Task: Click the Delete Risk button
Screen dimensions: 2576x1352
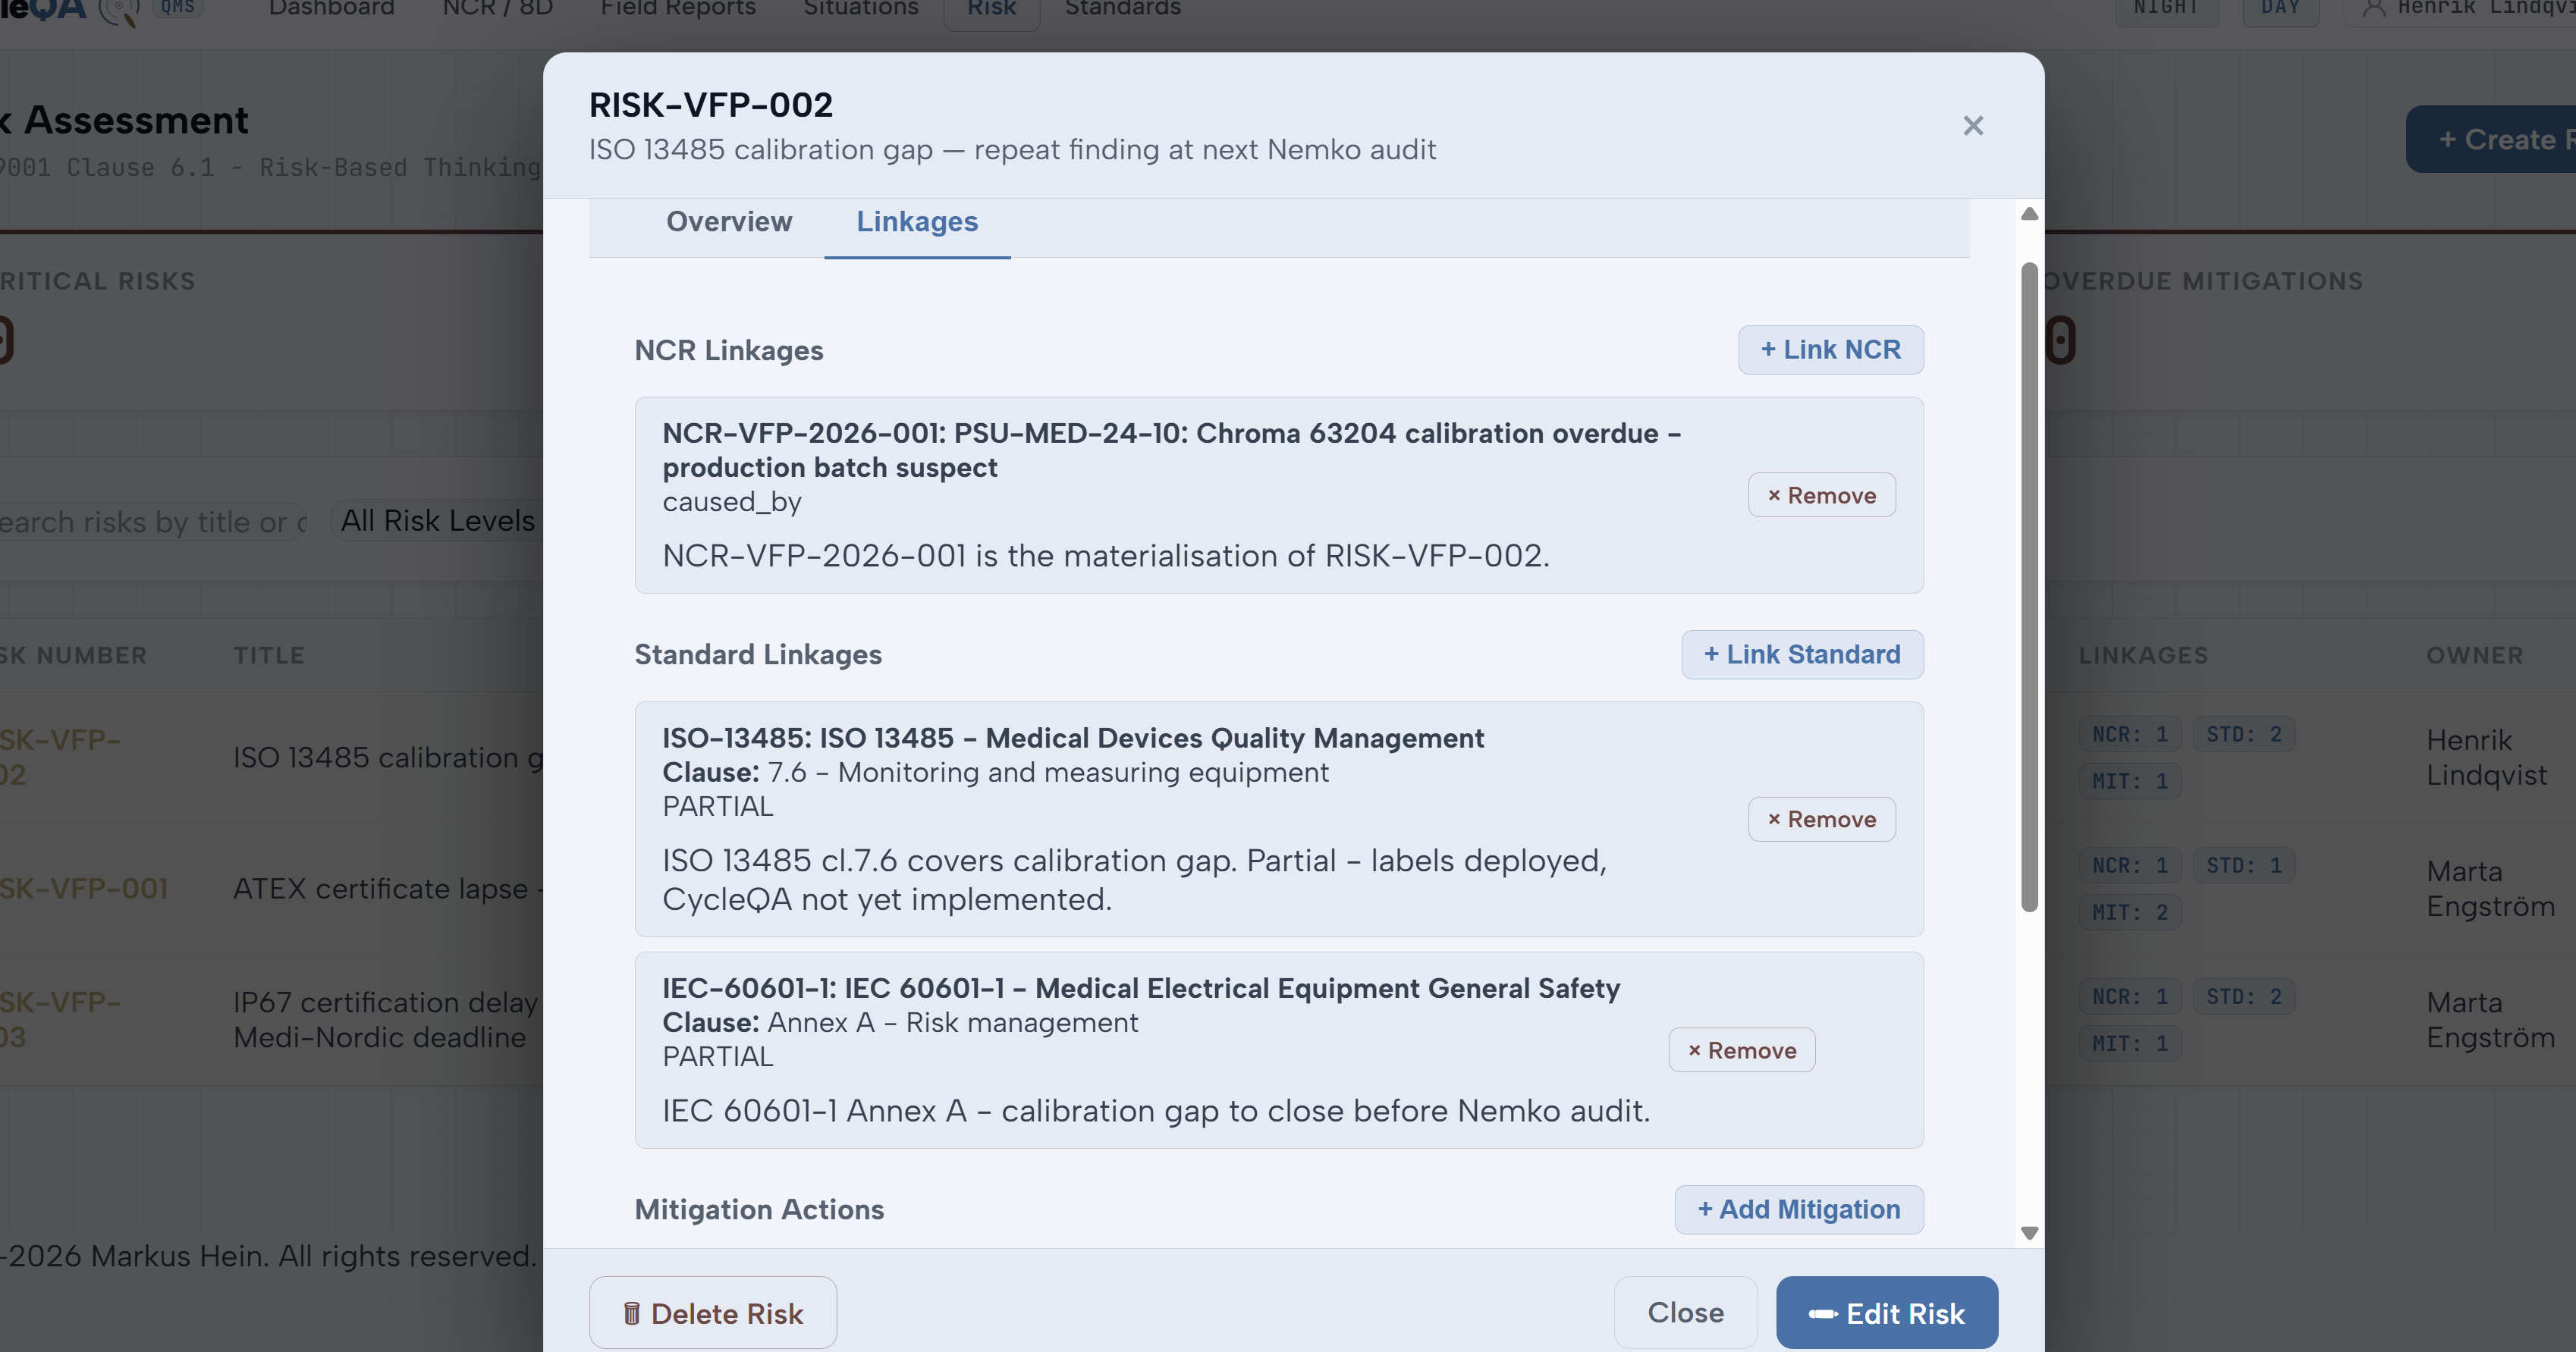Action: pyautogui.click(x=712, y=1313)
